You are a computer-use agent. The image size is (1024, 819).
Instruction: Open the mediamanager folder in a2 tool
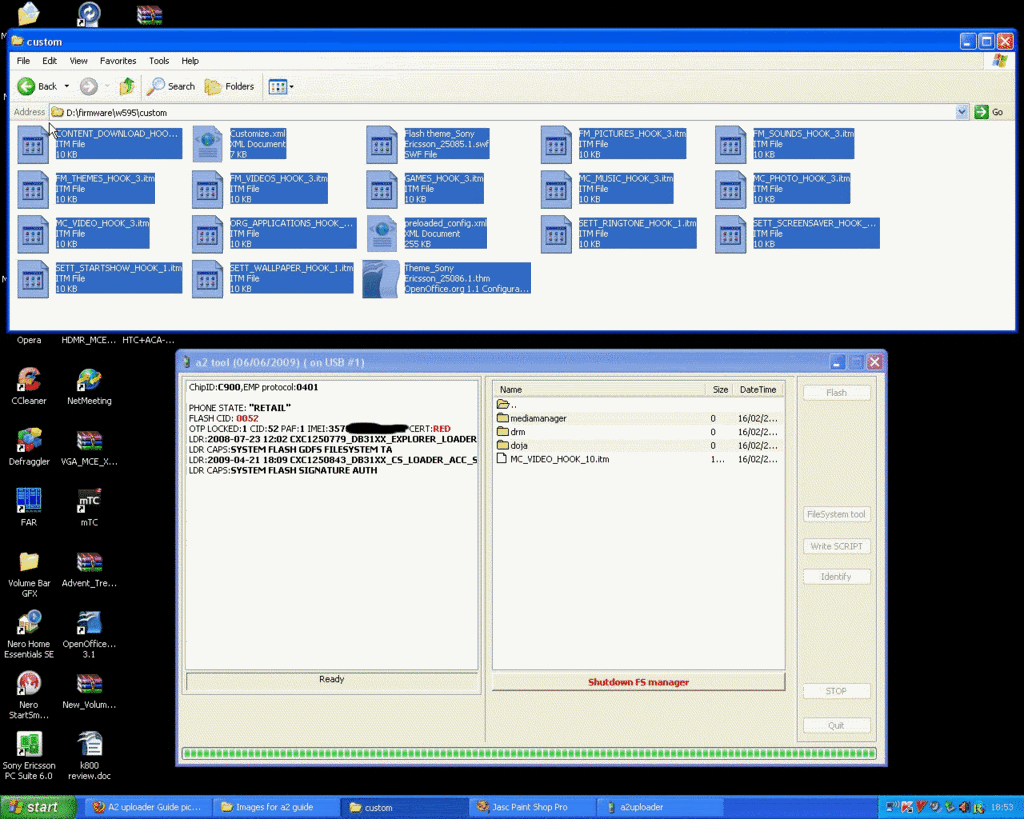(538, 418)
